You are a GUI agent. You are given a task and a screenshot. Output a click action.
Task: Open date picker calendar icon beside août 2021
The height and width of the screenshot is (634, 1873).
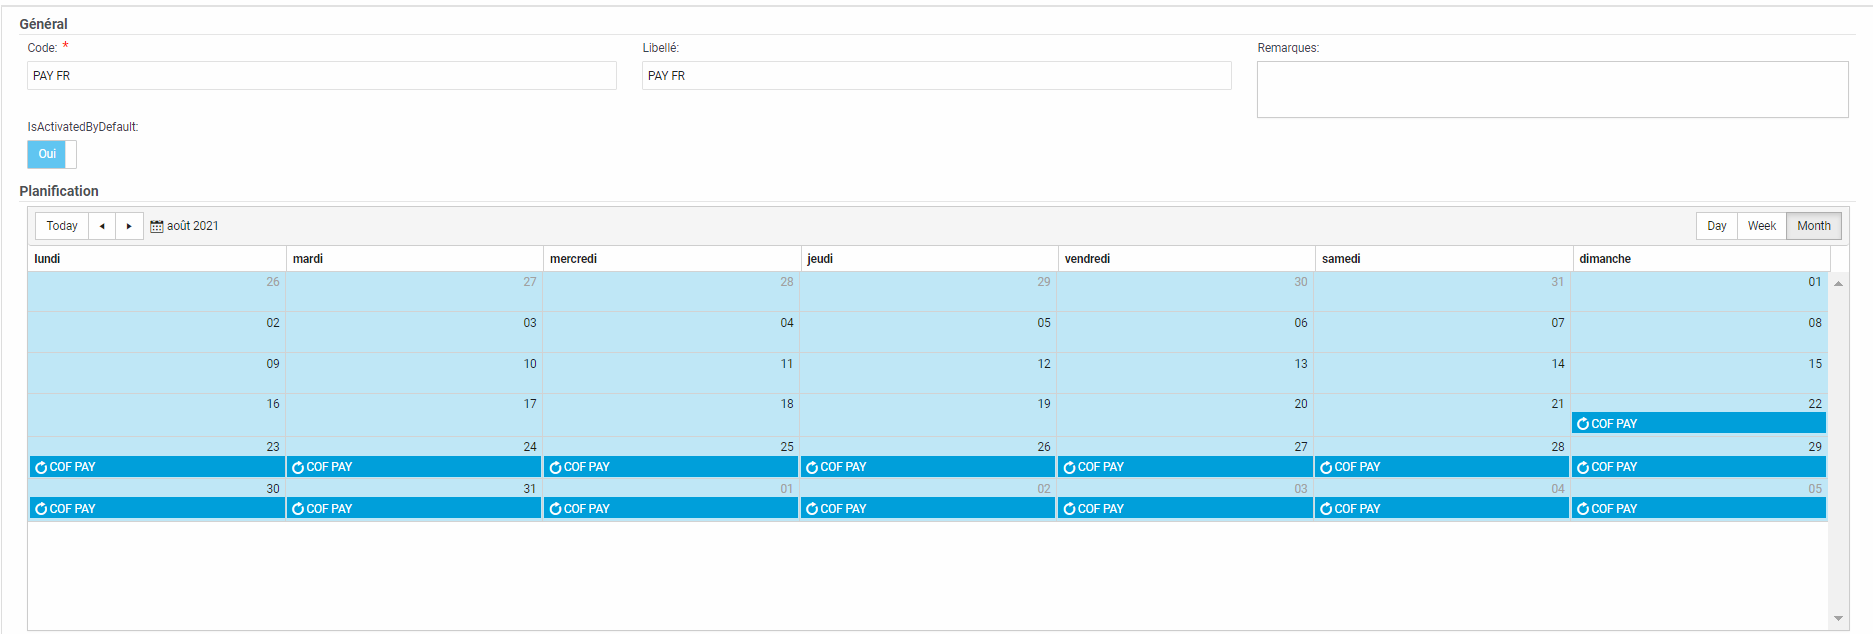(156, 226)
